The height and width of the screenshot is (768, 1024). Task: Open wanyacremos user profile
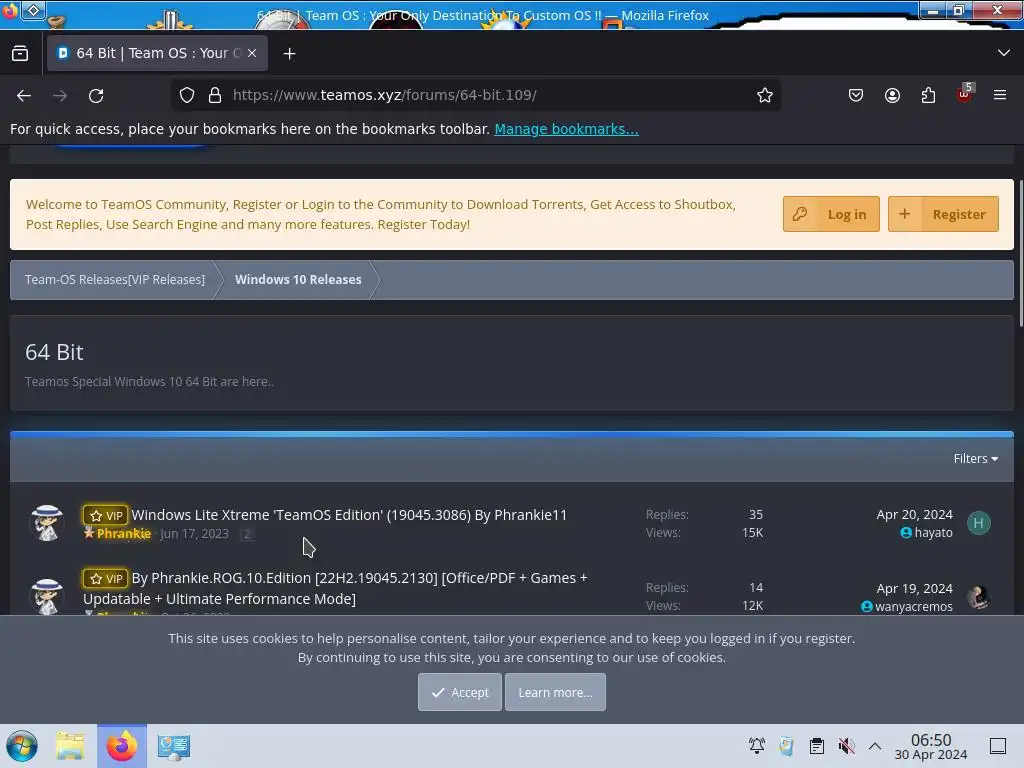click(913, 607)
